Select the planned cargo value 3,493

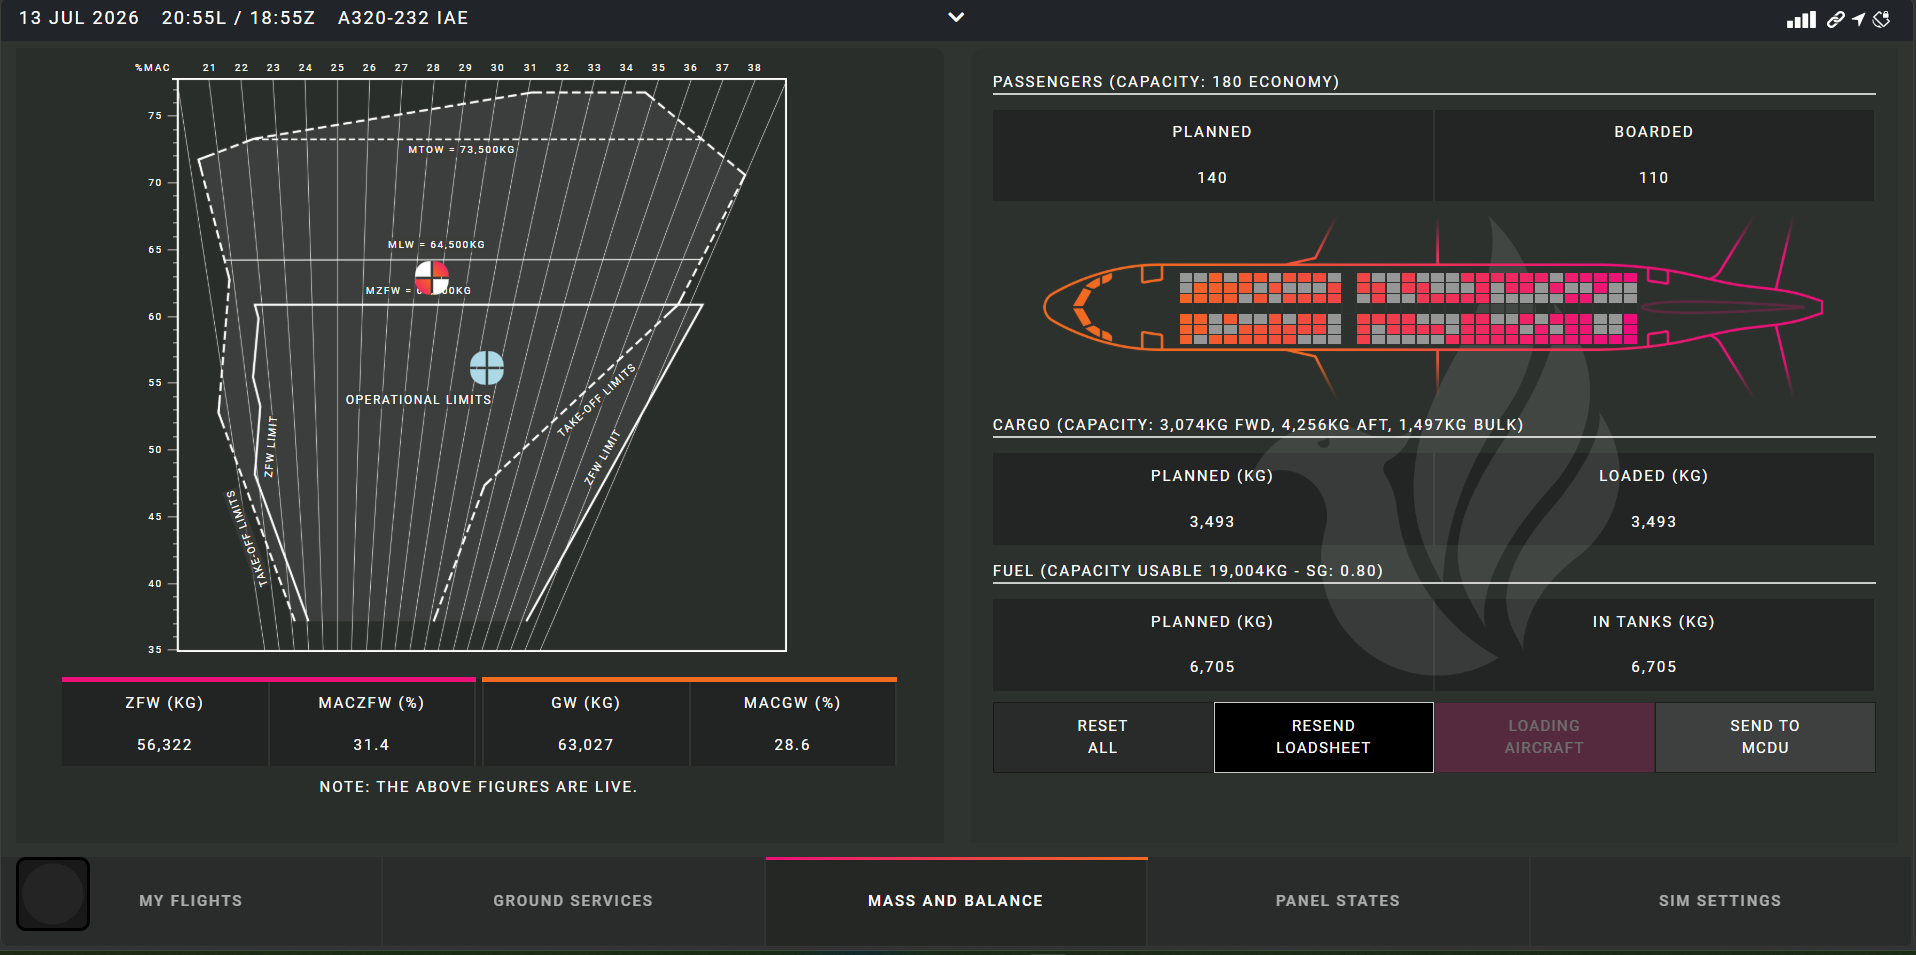1212,522
